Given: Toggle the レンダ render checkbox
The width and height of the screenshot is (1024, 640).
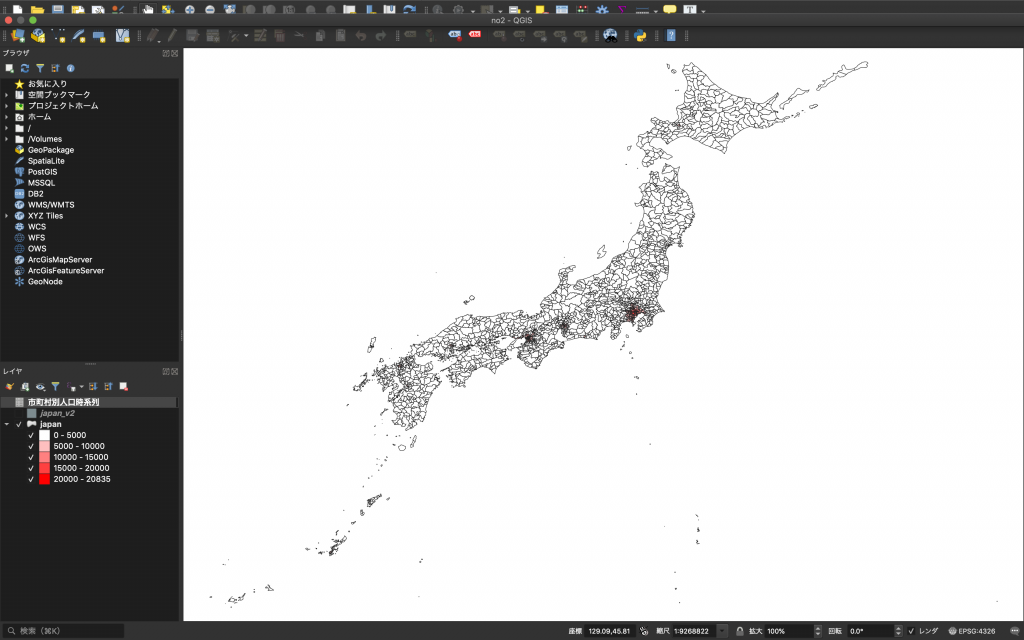Looking at the screenshot, I should [911, 631].
